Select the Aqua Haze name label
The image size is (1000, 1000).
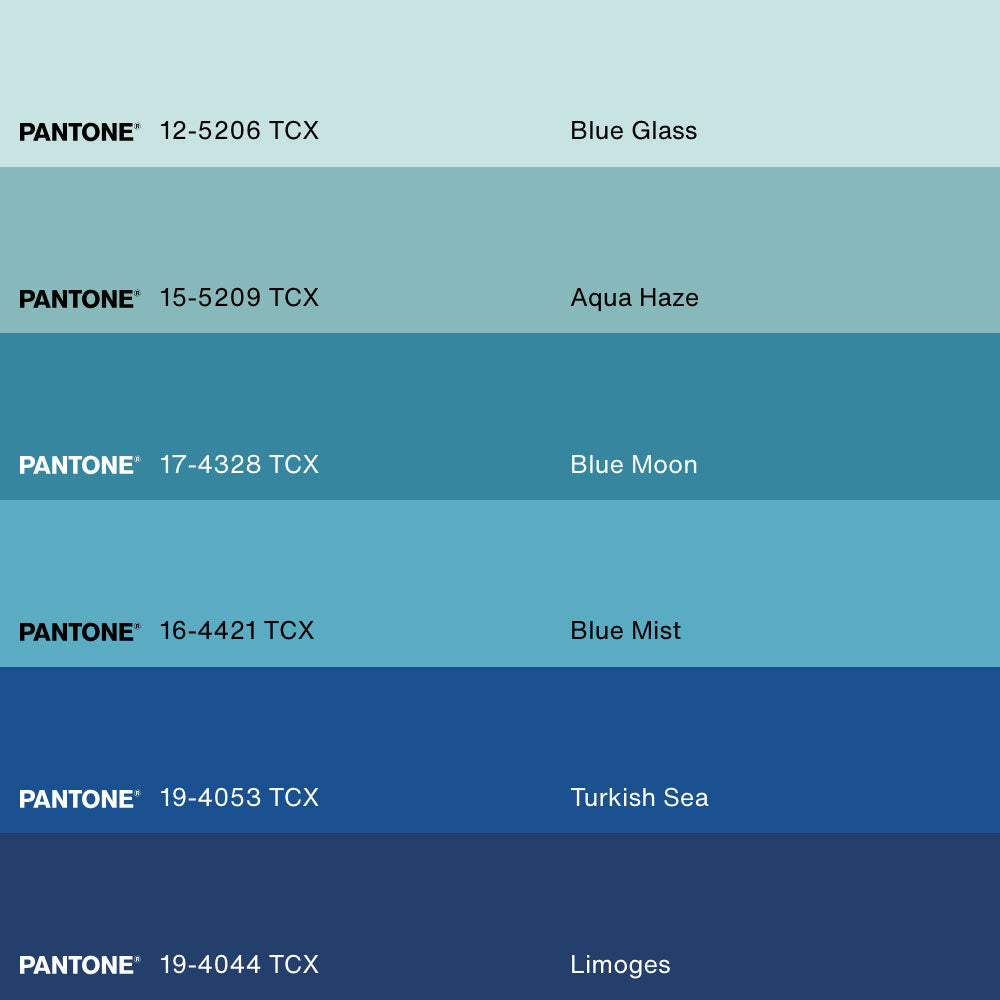click(634, 298)
